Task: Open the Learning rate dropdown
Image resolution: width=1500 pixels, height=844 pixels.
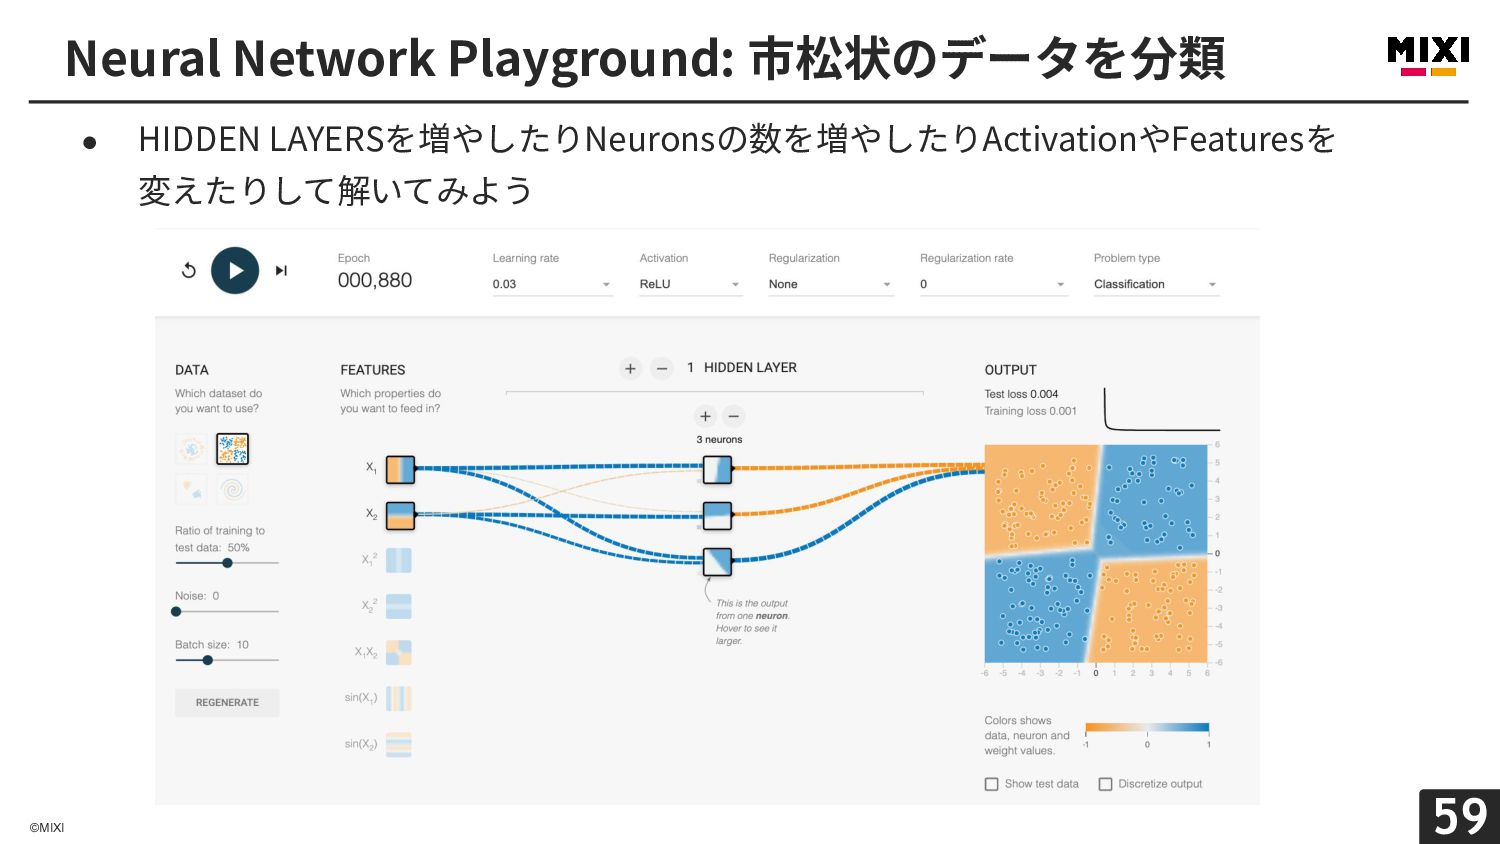Action: click(x=552, y=284)
